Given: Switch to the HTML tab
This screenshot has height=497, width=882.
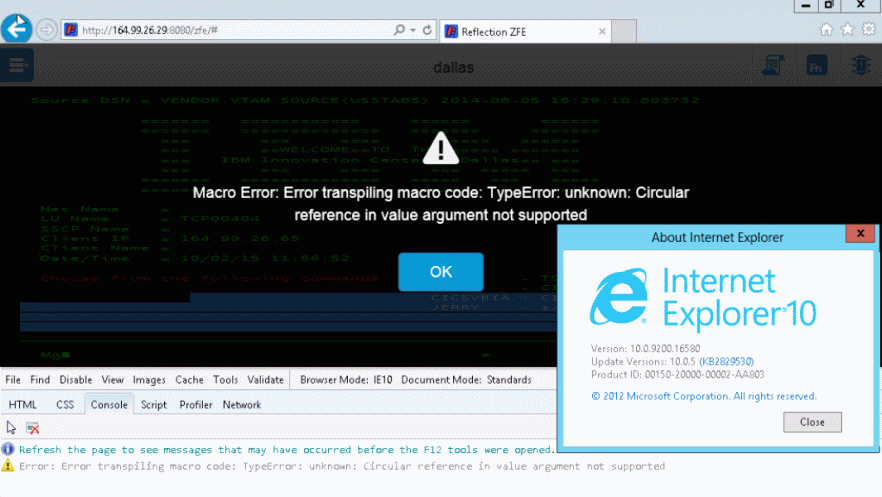Looking at the screenshot, I should [22, 405].
